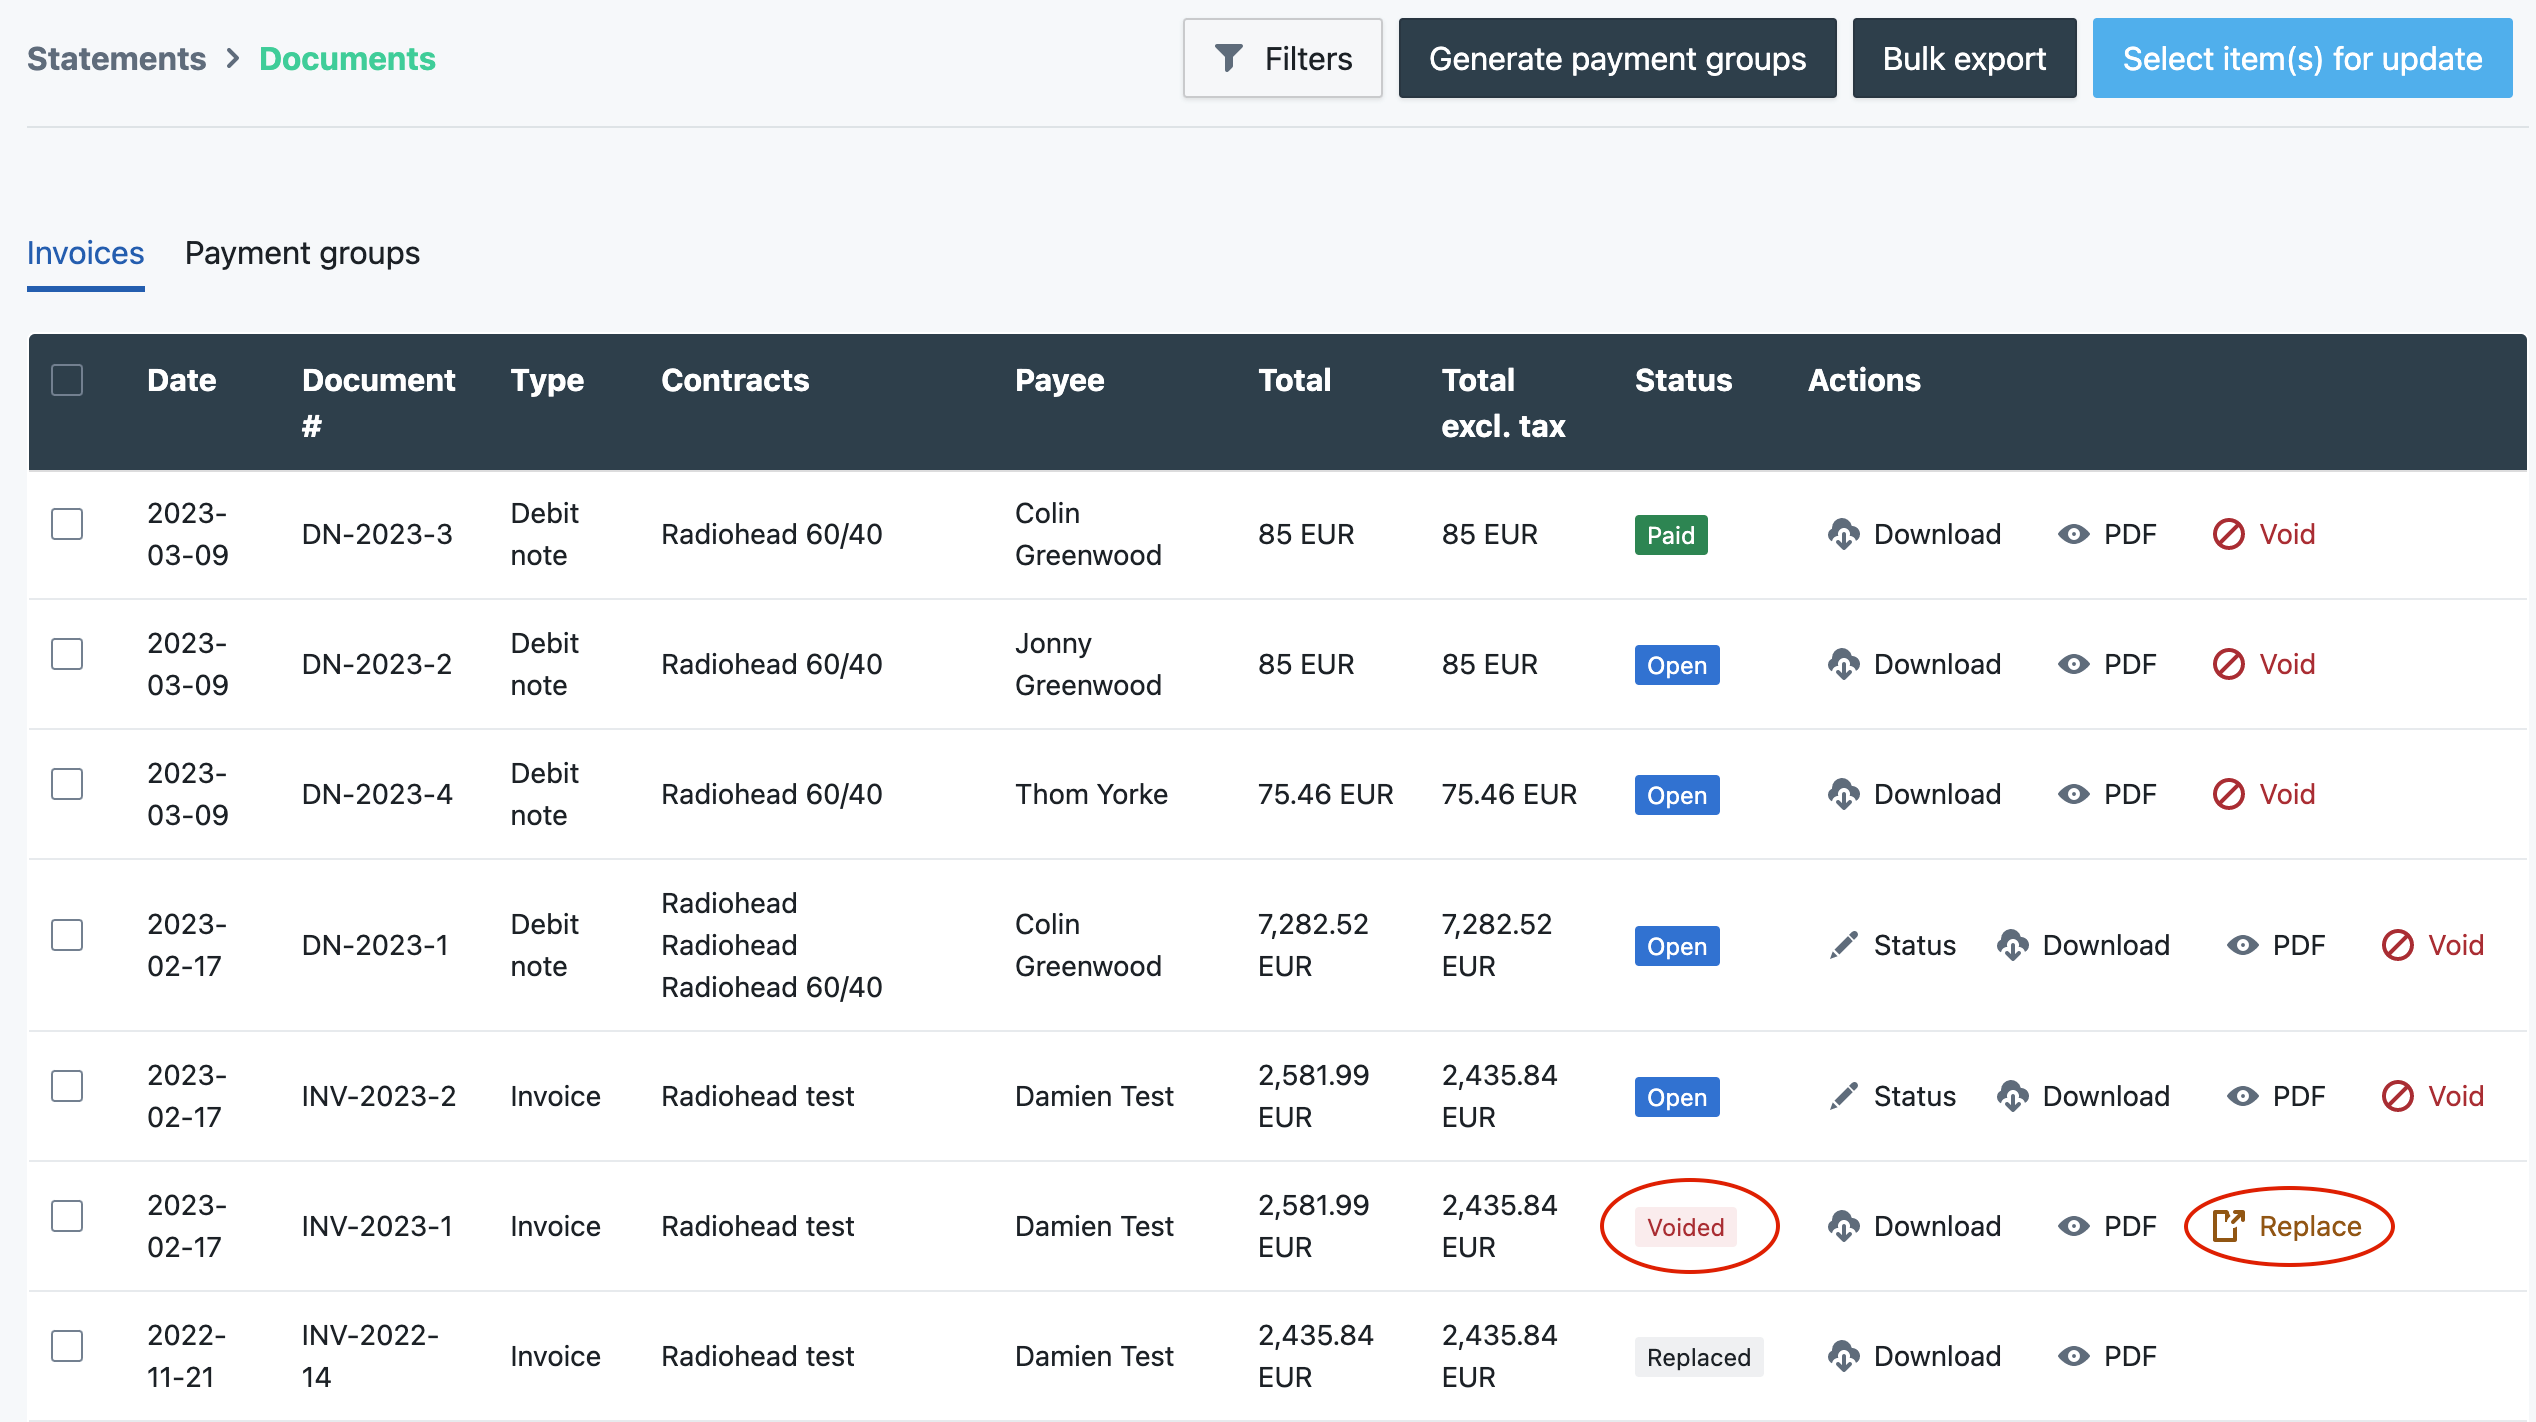View PDF of DN-2023-3
The width and height of the screenshot is (2536, 1422).
pos(2106,534)
